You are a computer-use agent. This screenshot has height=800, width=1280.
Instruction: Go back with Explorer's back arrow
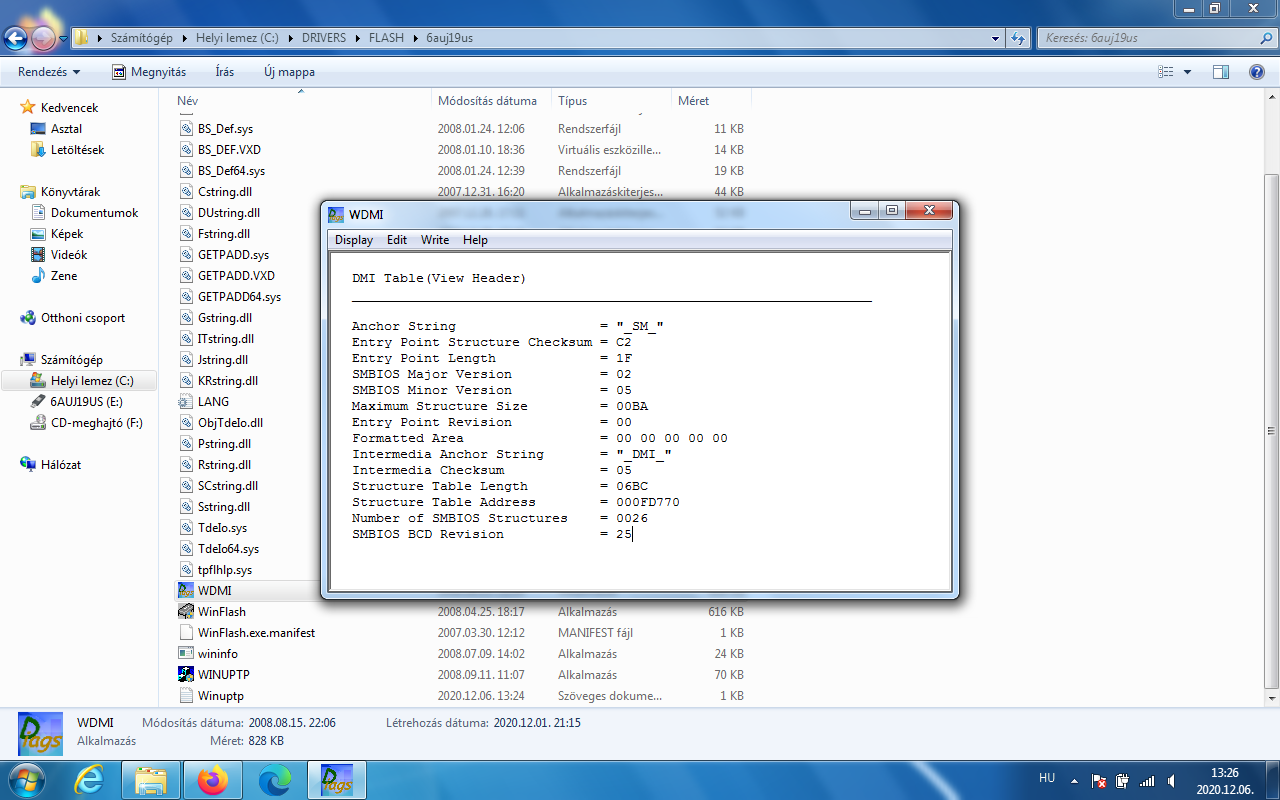tap(15, 38)
